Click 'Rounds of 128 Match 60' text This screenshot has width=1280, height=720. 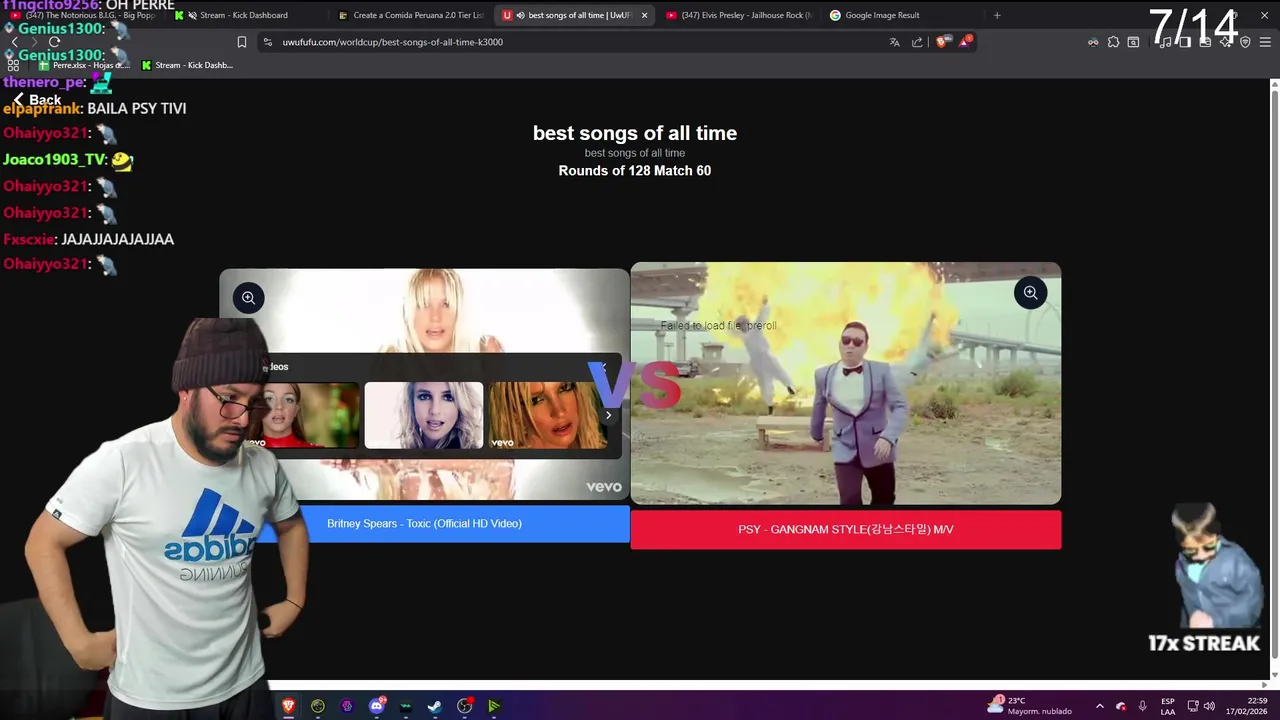click(635, 171)
